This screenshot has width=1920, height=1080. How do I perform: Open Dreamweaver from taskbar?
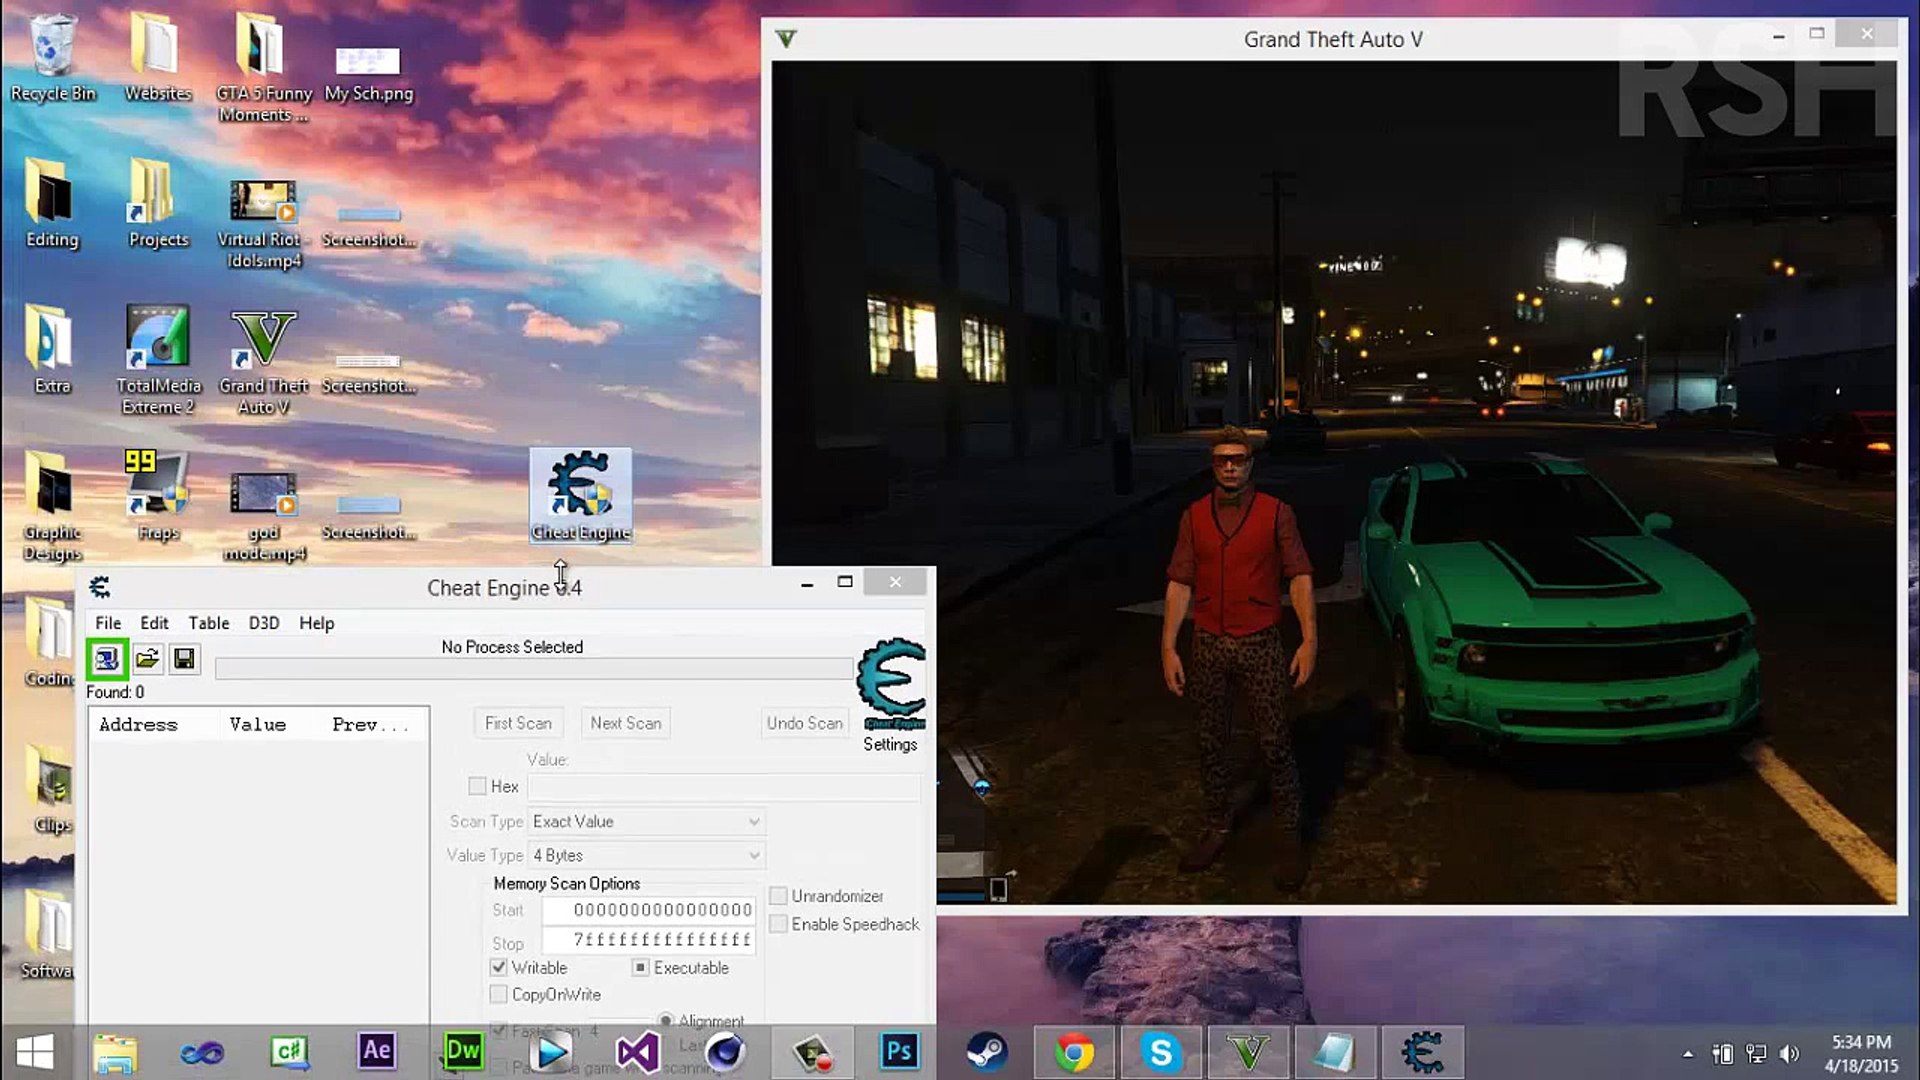click(x=463, y=1051)
